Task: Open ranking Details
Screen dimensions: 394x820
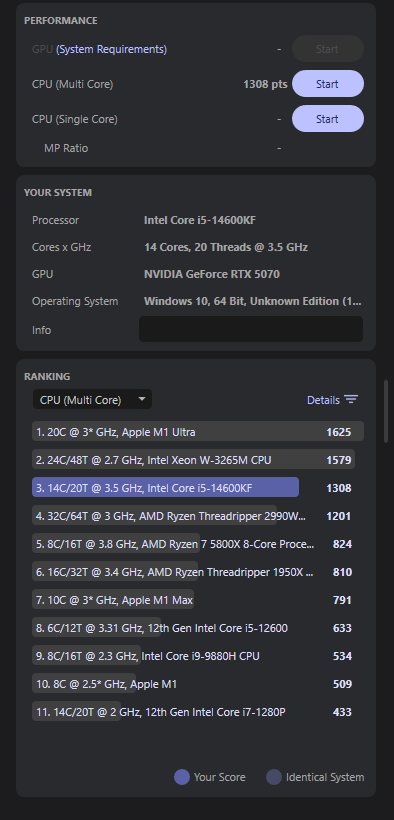Action: coord(323,400)
